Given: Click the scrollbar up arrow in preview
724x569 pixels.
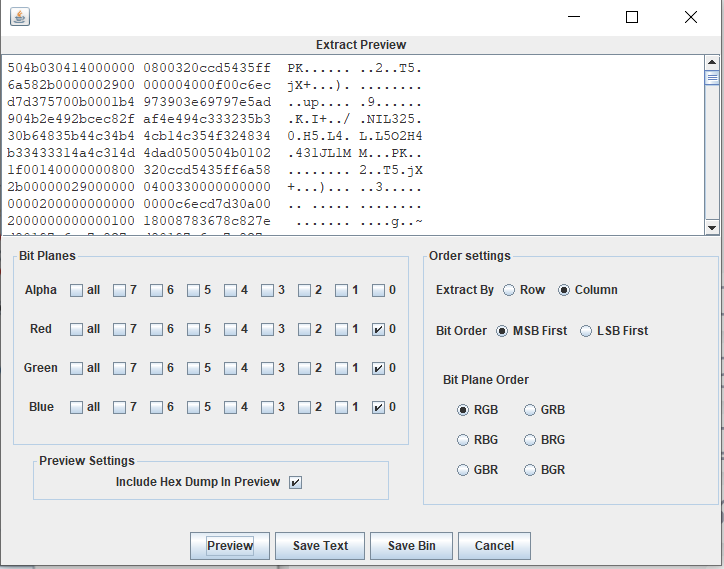Looking at the screenshot, I should point(712,62).
